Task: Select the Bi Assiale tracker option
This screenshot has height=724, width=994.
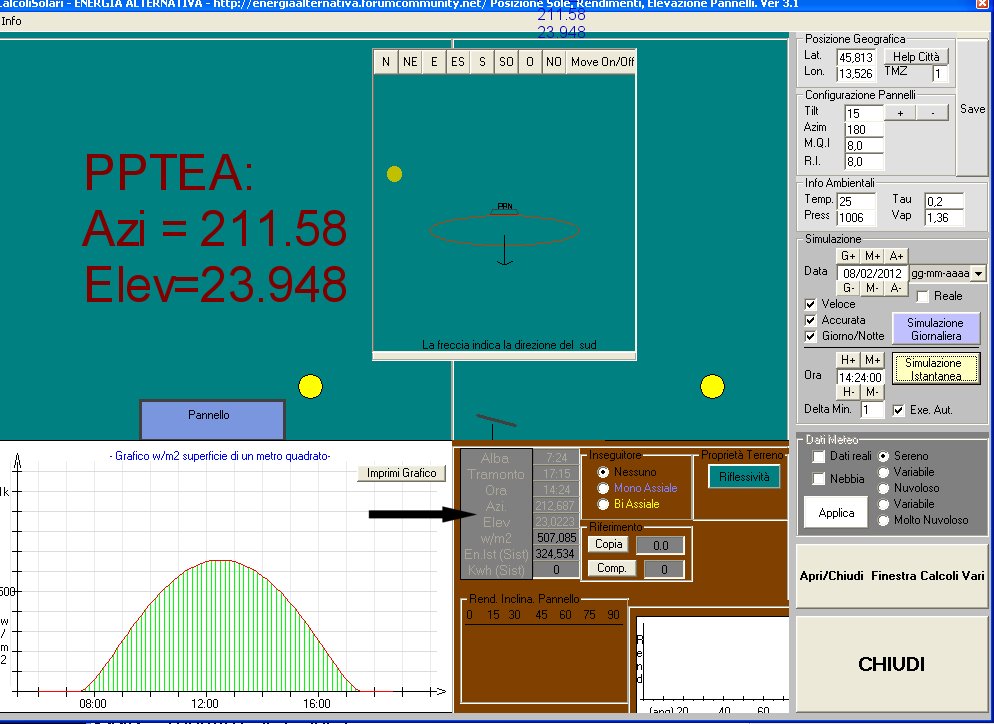Action: [603, 504]
